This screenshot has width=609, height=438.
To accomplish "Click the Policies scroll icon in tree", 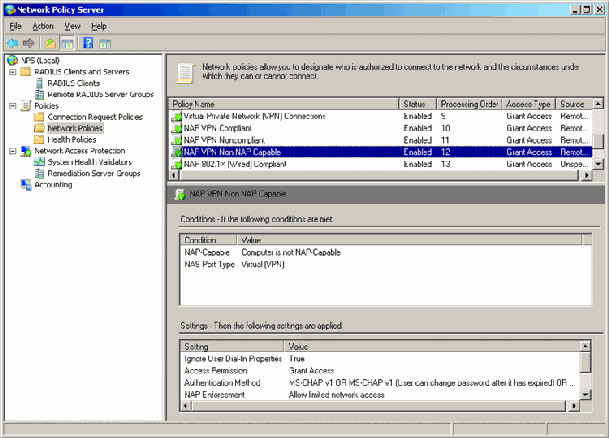I will pos(26,105).
